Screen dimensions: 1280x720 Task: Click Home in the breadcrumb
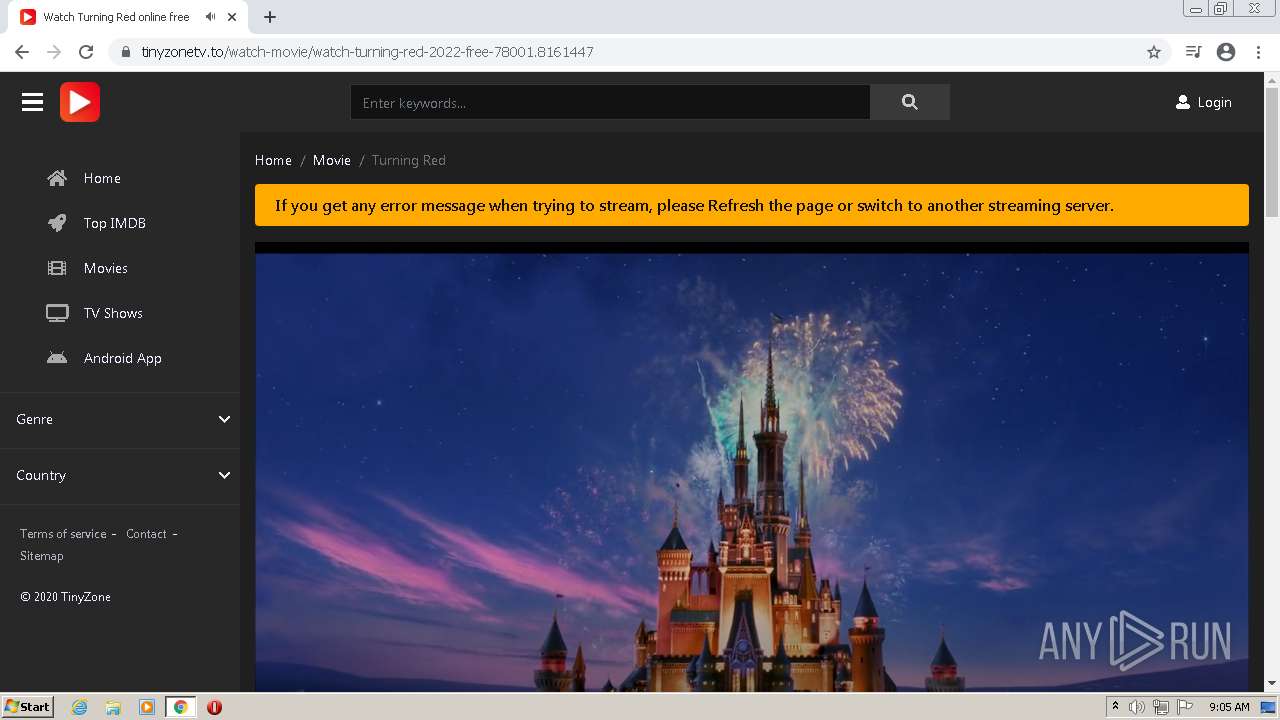pos(273,160)
